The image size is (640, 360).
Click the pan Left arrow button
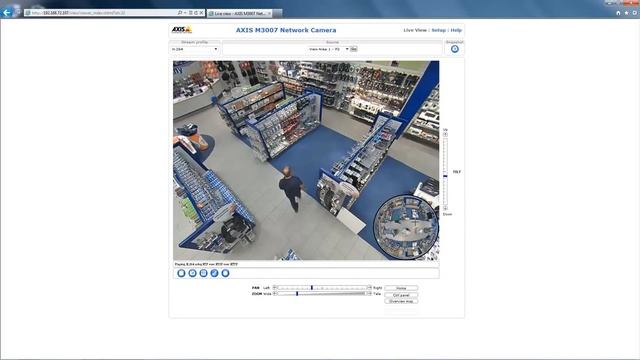(x=275, y=288)
